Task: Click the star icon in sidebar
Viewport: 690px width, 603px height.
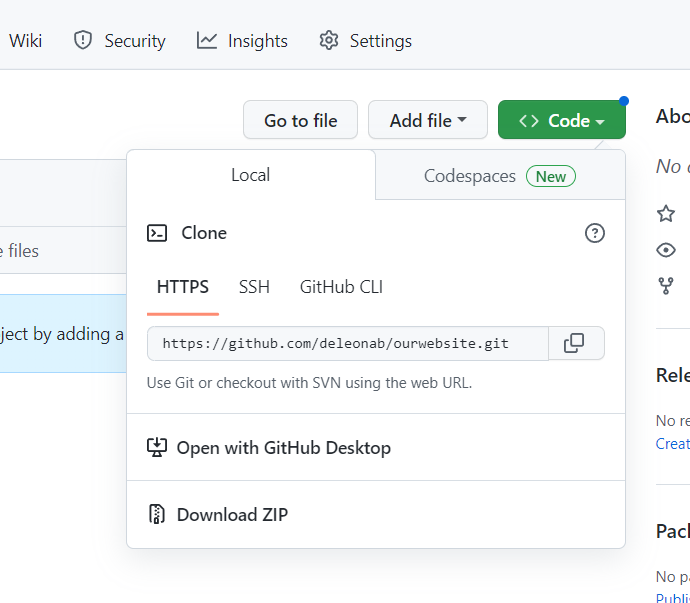Action: (x=666, y=214)
